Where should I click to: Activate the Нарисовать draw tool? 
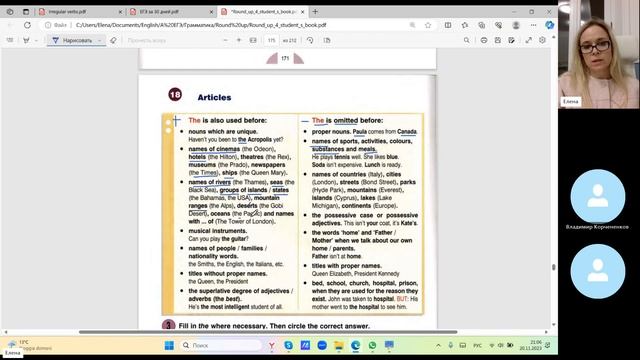click(73, 40)
